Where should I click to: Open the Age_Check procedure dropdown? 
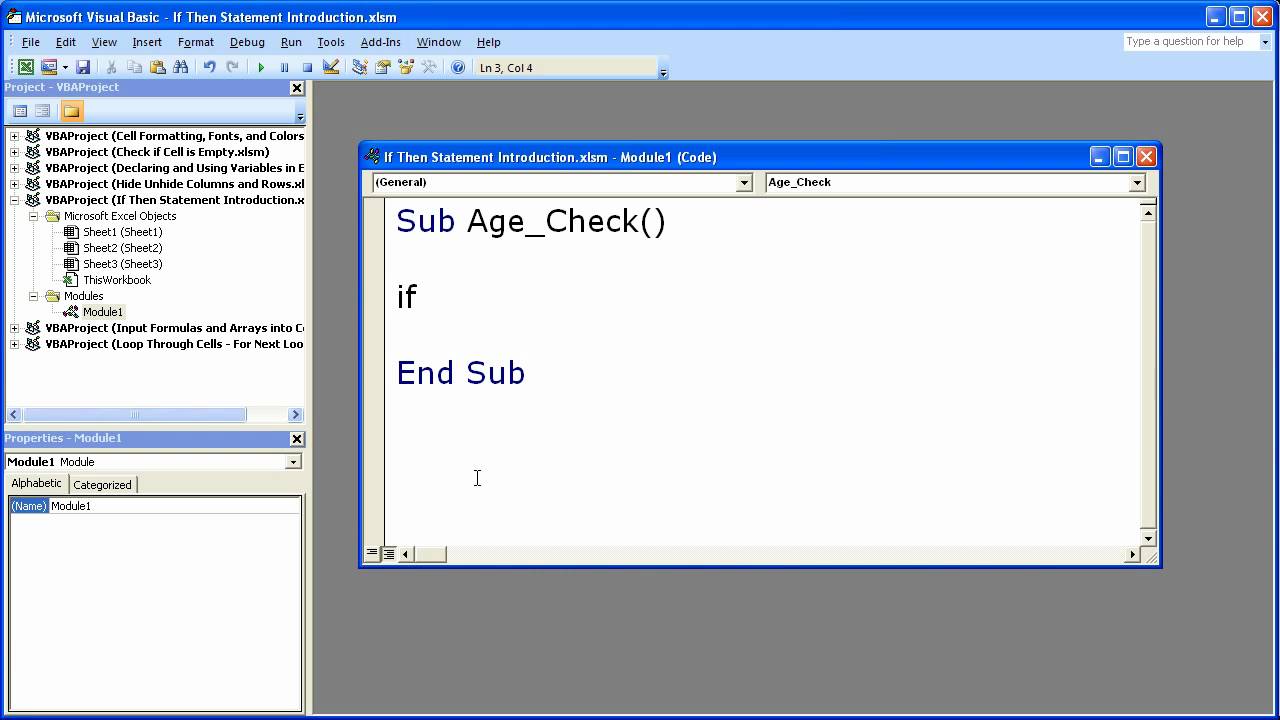point(1137,183)
